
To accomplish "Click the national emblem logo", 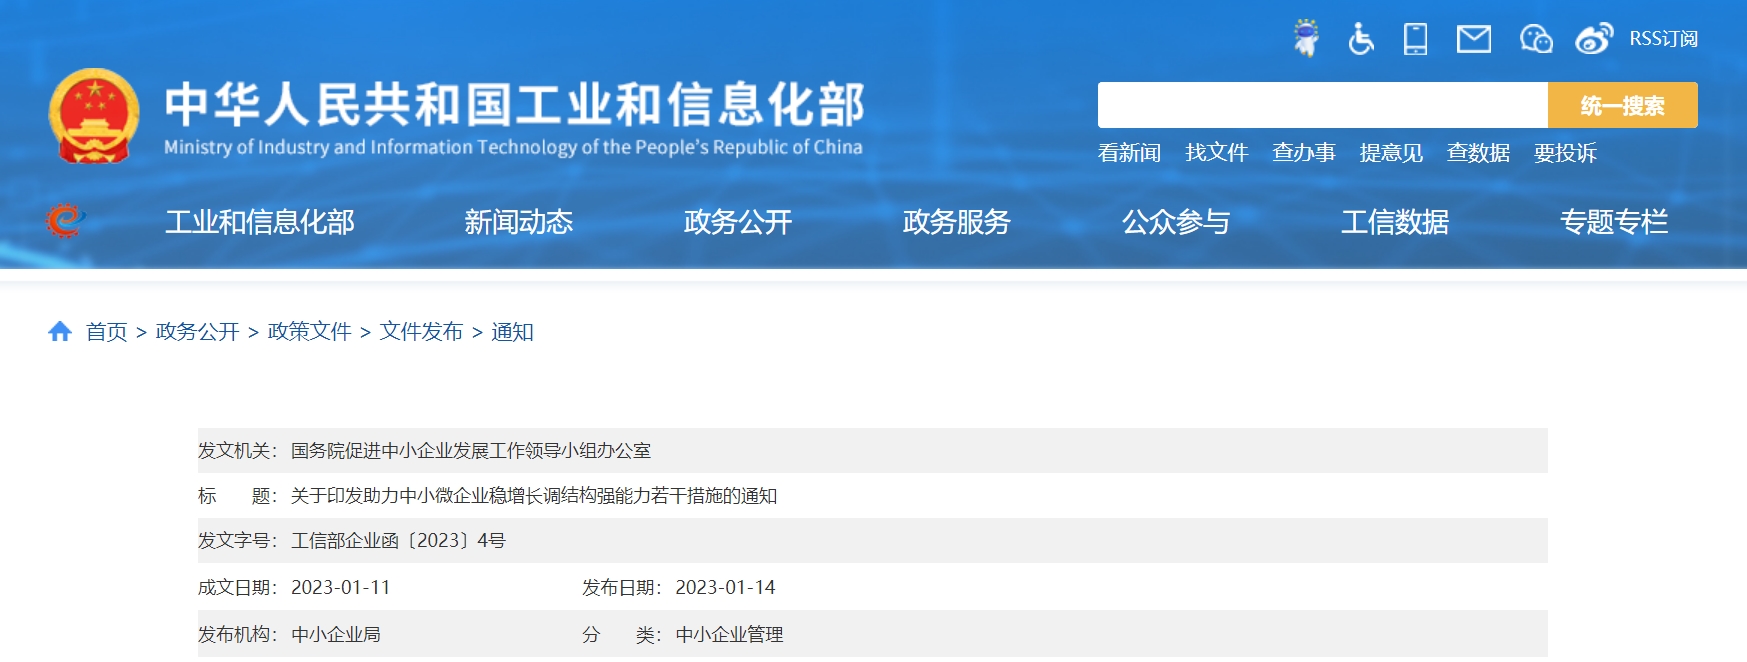I will (x=94, y=115).
